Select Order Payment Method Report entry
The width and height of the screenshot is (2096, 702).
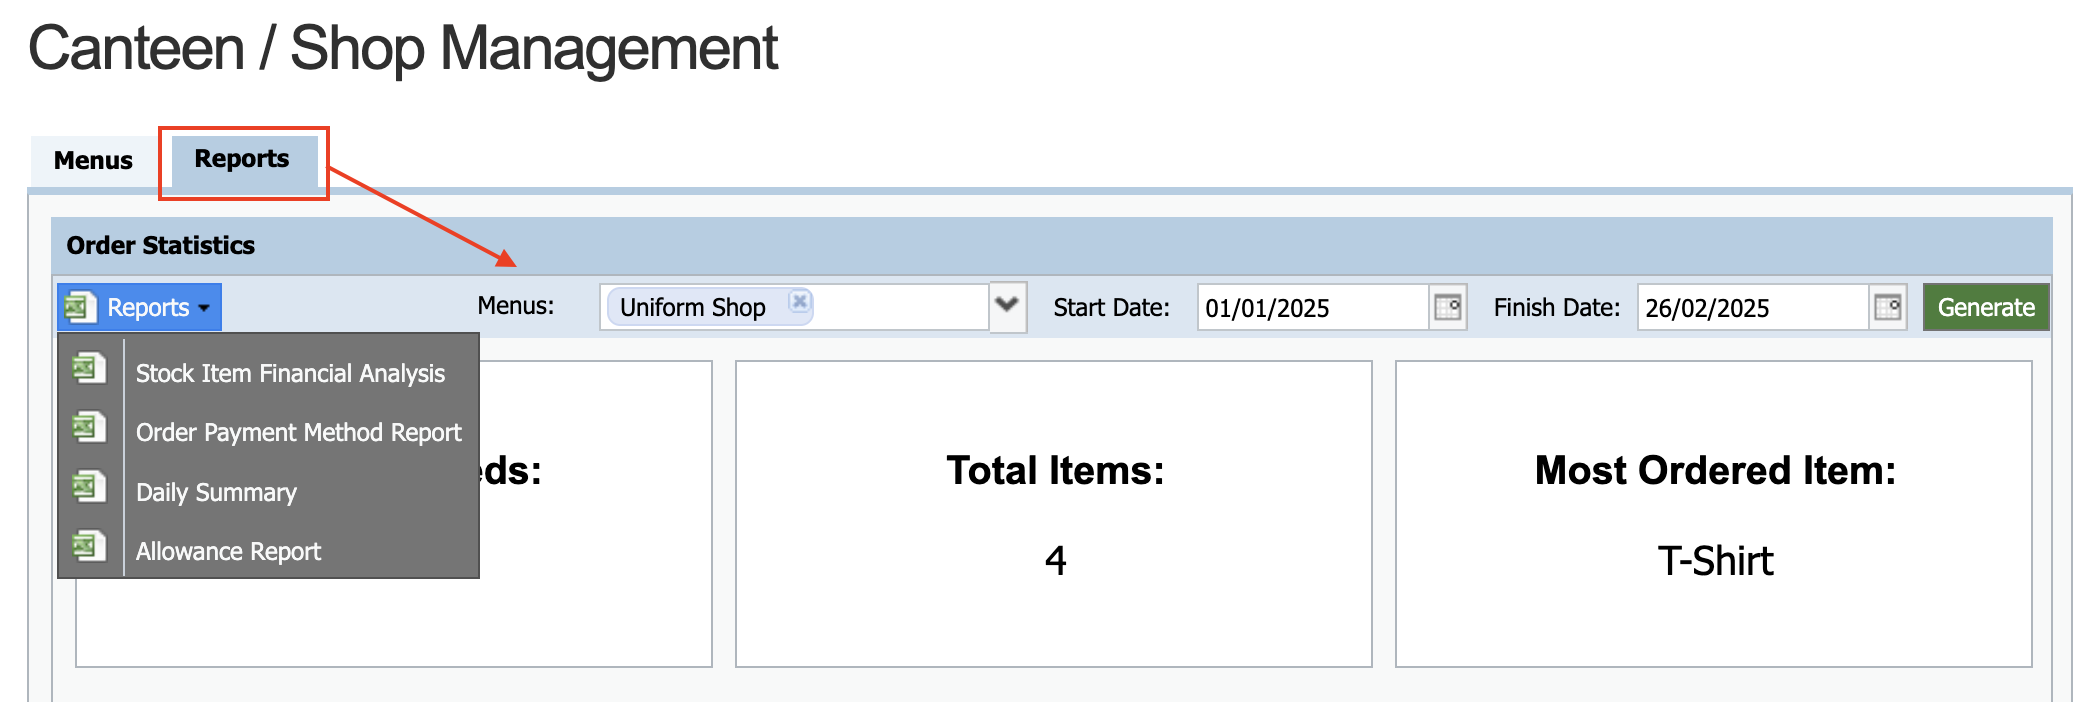coord(298,432)
